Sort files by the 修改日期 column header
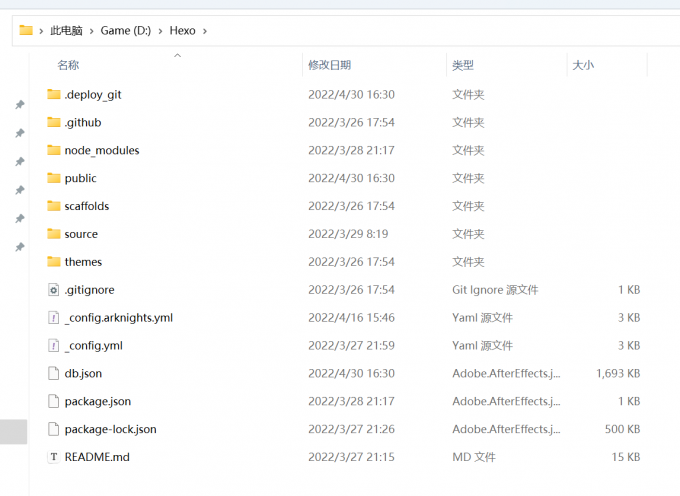The image size is (680, 496). pos(329,65)
